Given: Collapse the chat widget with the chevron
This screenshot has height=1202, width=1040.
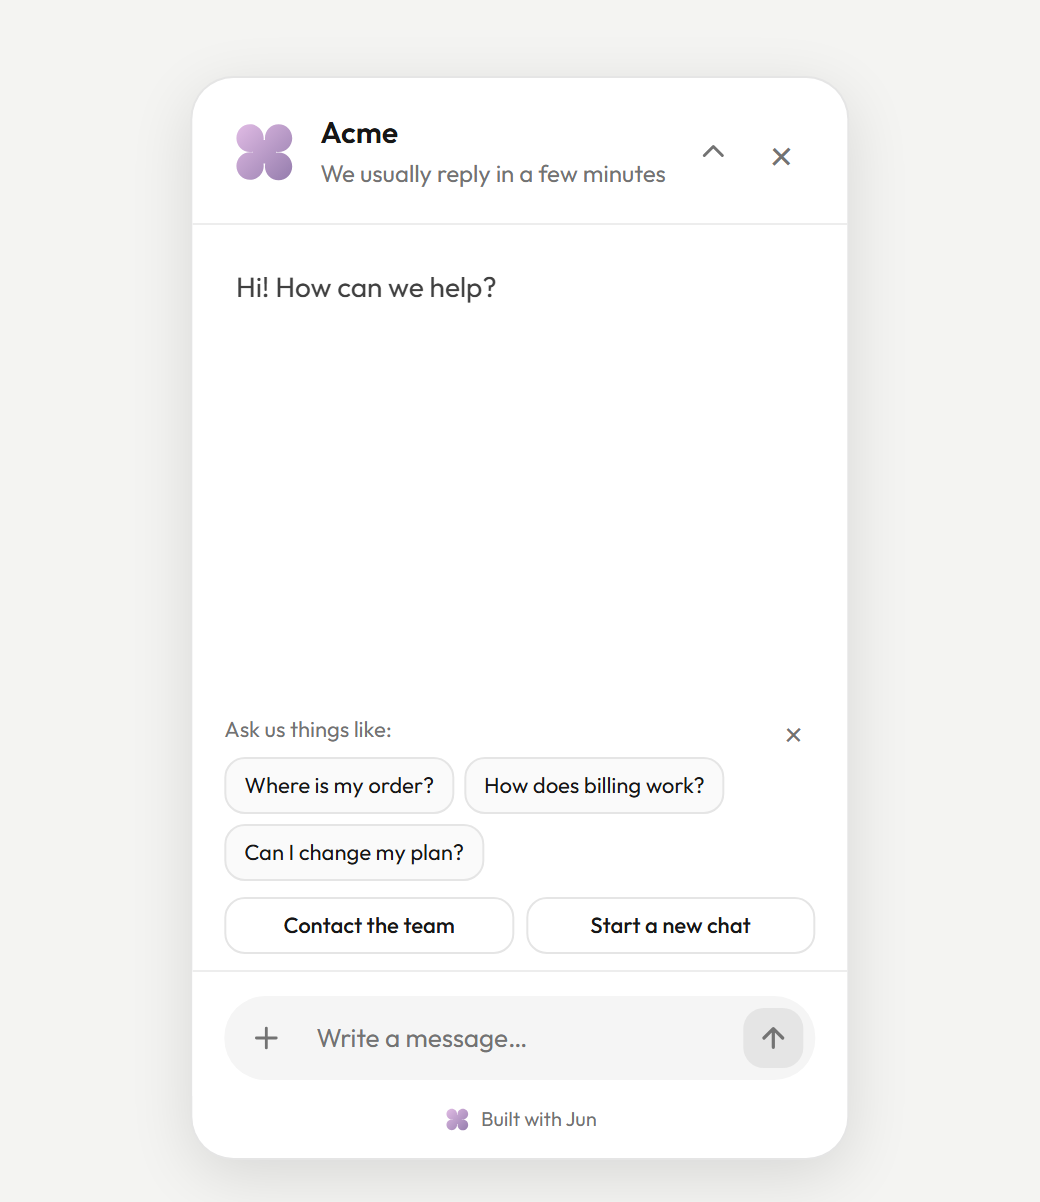Looking at the screenshot, I should point(713,152).
